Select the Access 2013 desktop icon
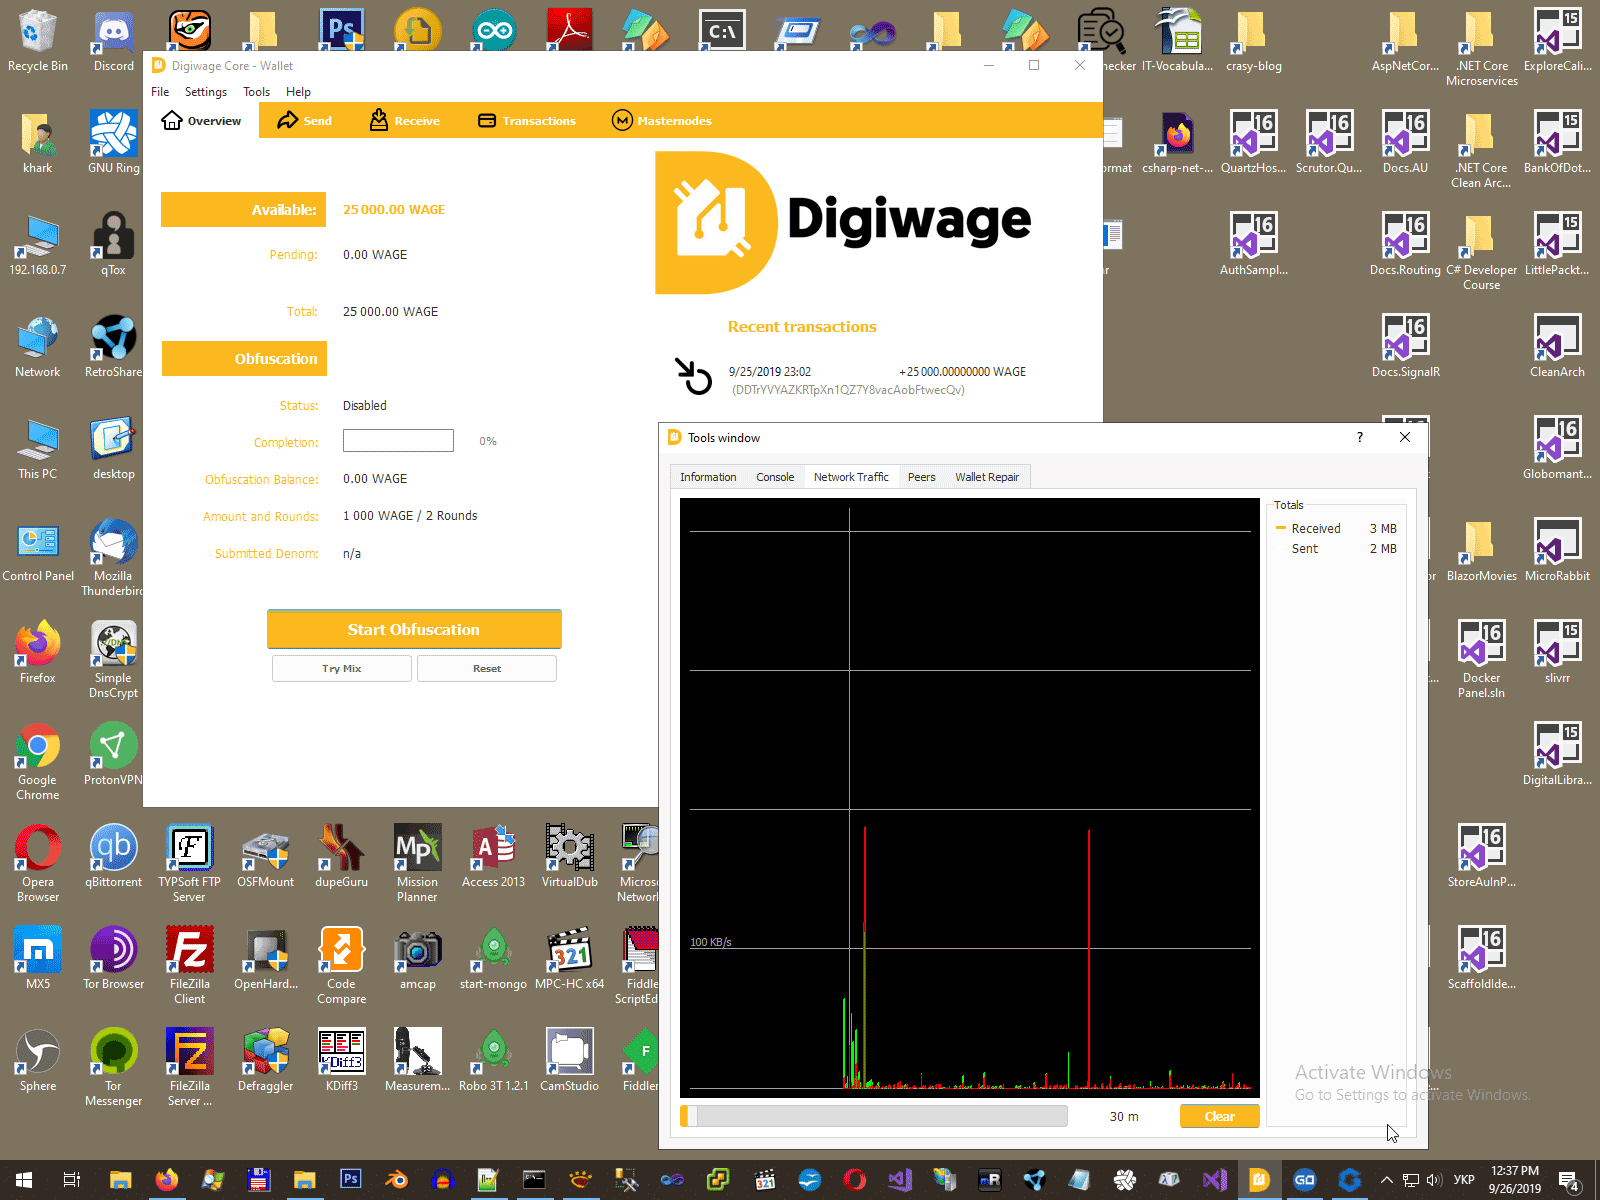1600x1200 pixels. (493, 857)
